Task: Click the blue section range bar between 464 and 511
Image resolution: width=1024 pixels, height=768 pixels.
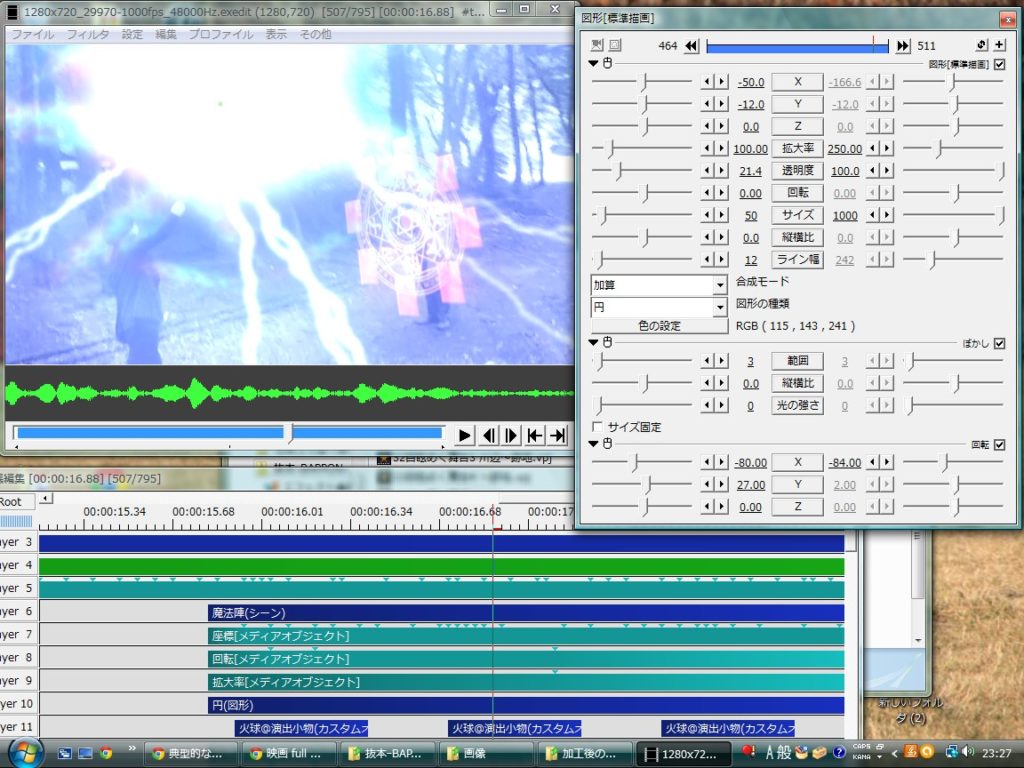Action: [797, 46]
